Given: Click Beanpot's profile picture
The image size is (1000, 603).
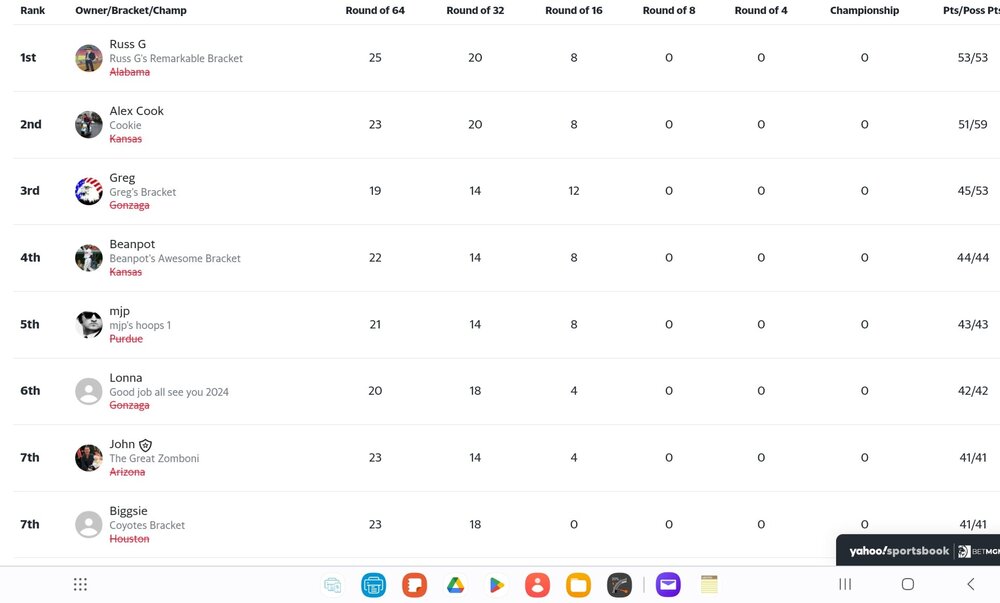Looking at the screenshot, I should pos(89,258).
